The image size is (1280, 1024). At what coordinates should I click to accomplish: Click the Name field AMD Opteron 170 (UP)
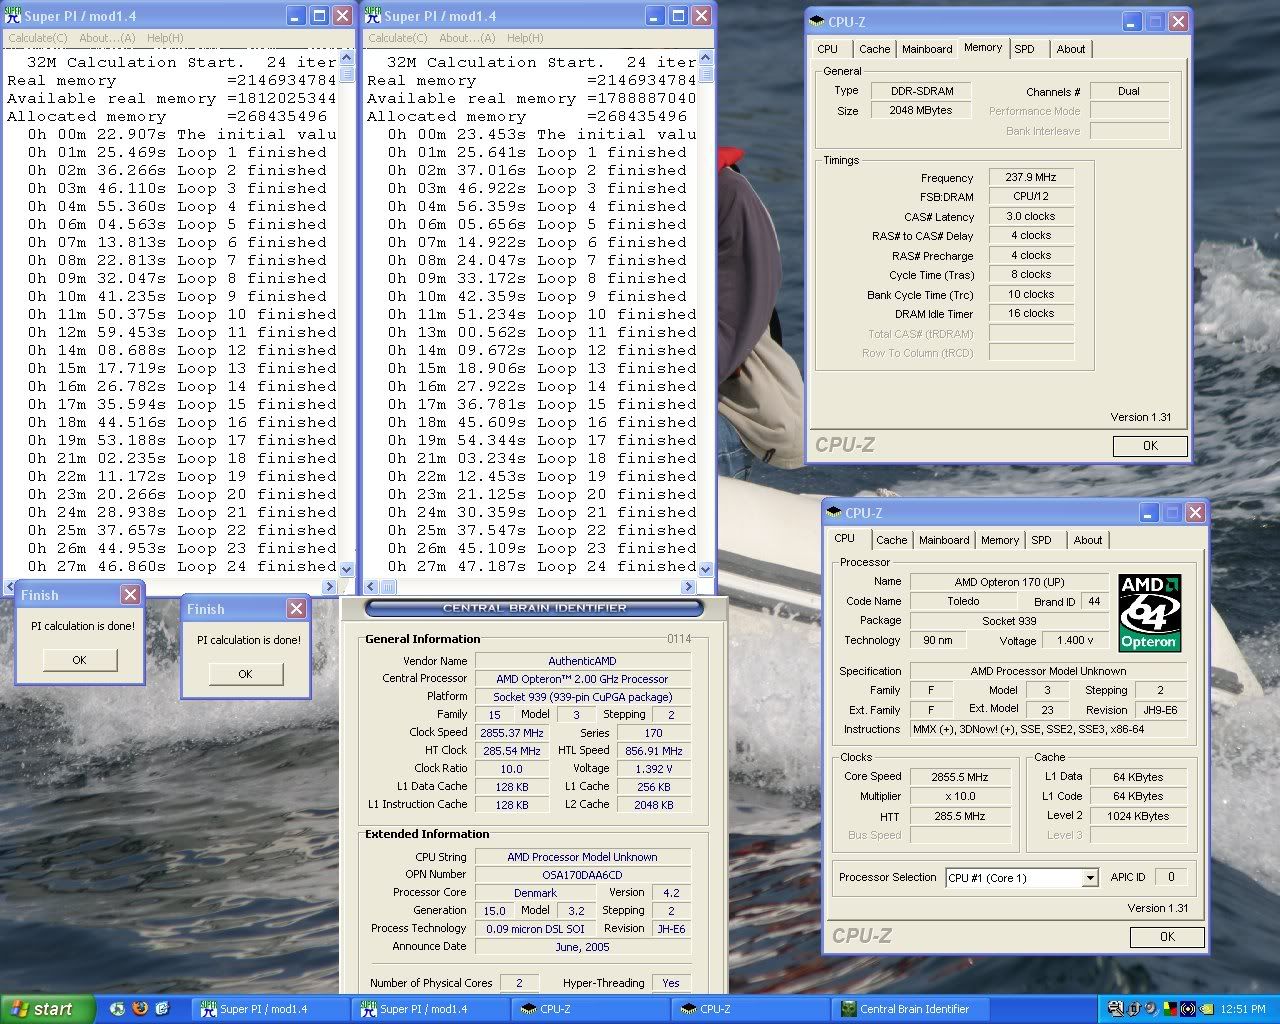tap(1009, 582)
